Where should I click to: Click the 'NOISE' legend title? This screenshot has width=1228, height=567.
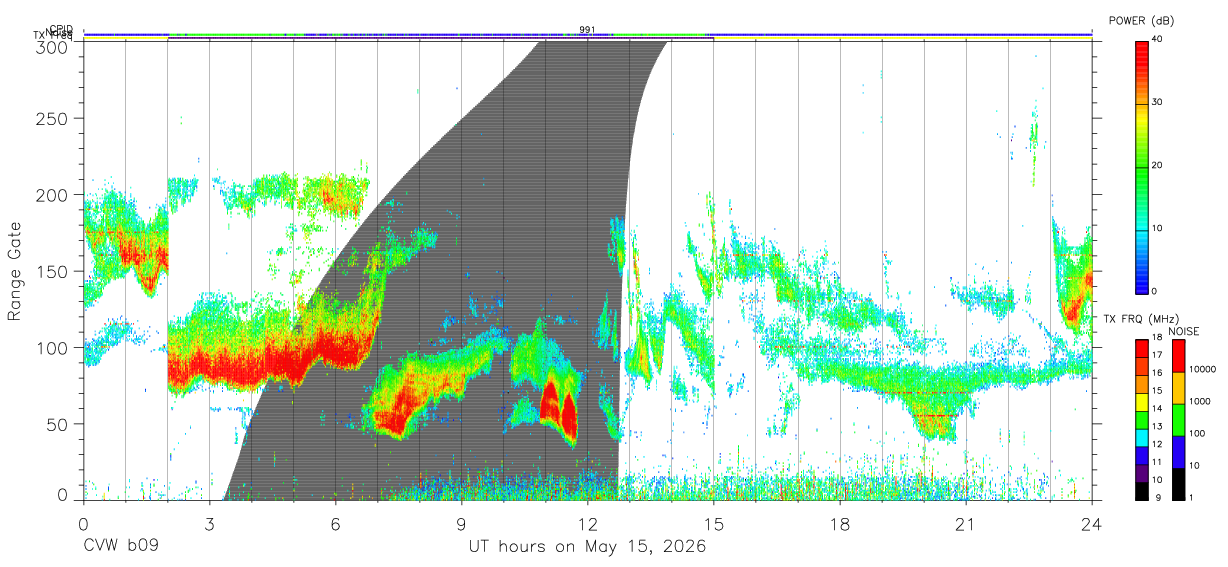coord(1182,331)
